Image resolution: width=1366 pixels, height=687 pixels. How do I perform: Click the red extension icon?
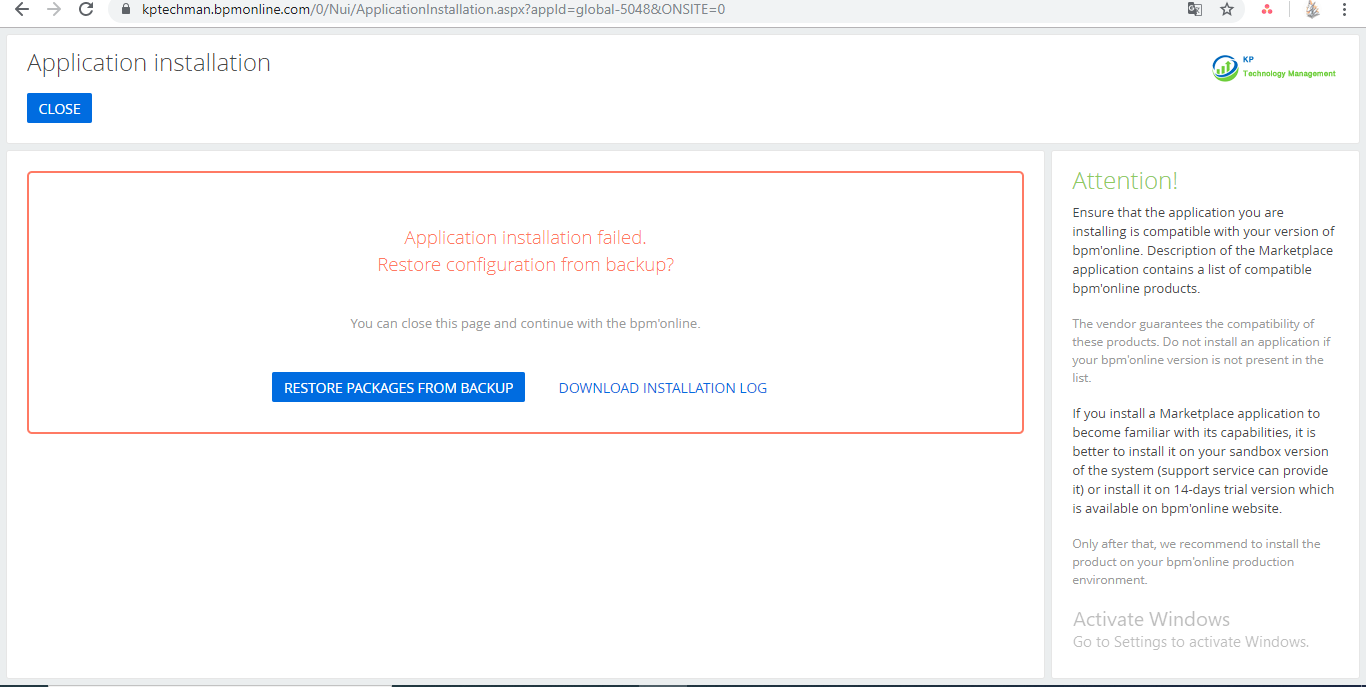(x=1267, y=9)
